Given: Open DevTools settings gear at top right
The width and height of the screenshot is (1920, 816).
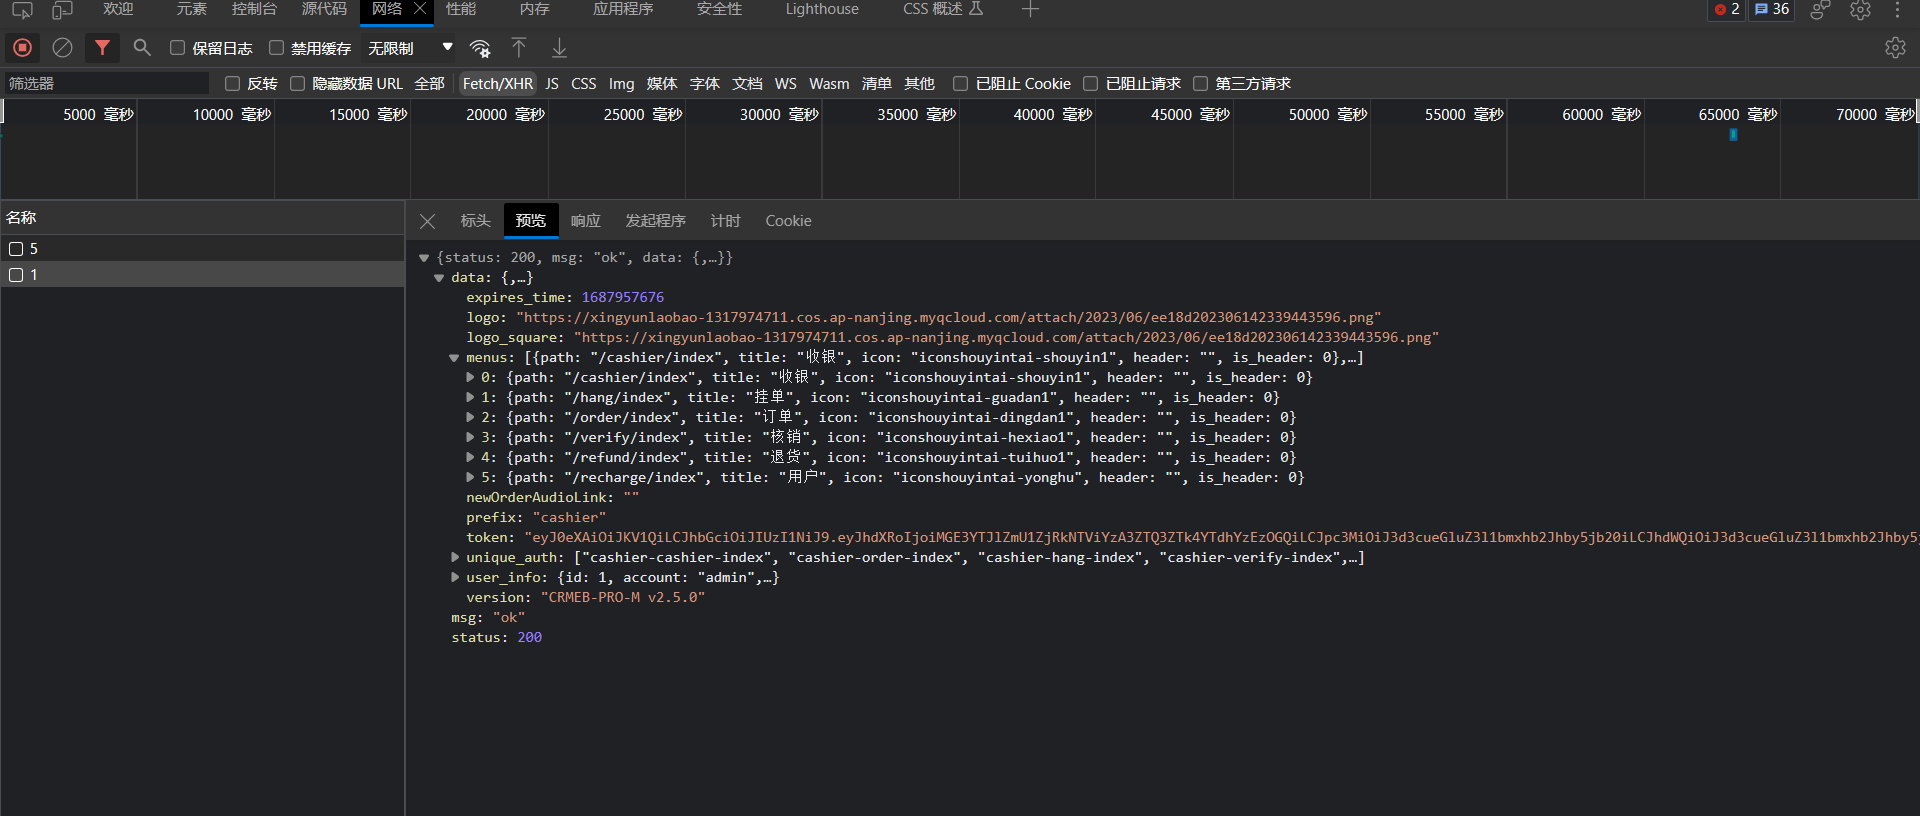Looking at the screenshot, I should click(1860, 10).
